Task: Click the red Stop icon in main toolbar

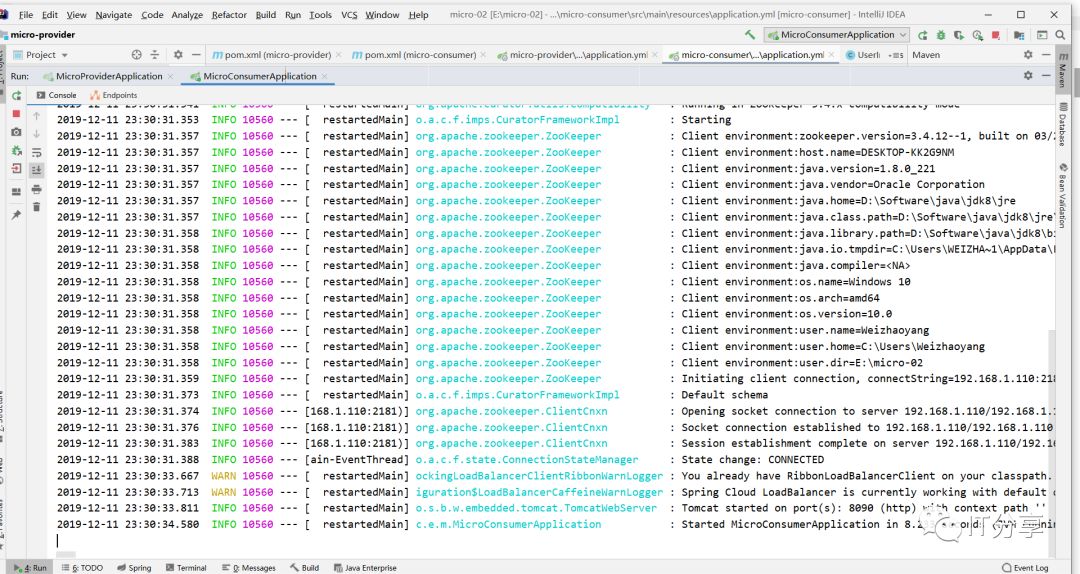Action: tap(996, 34)
